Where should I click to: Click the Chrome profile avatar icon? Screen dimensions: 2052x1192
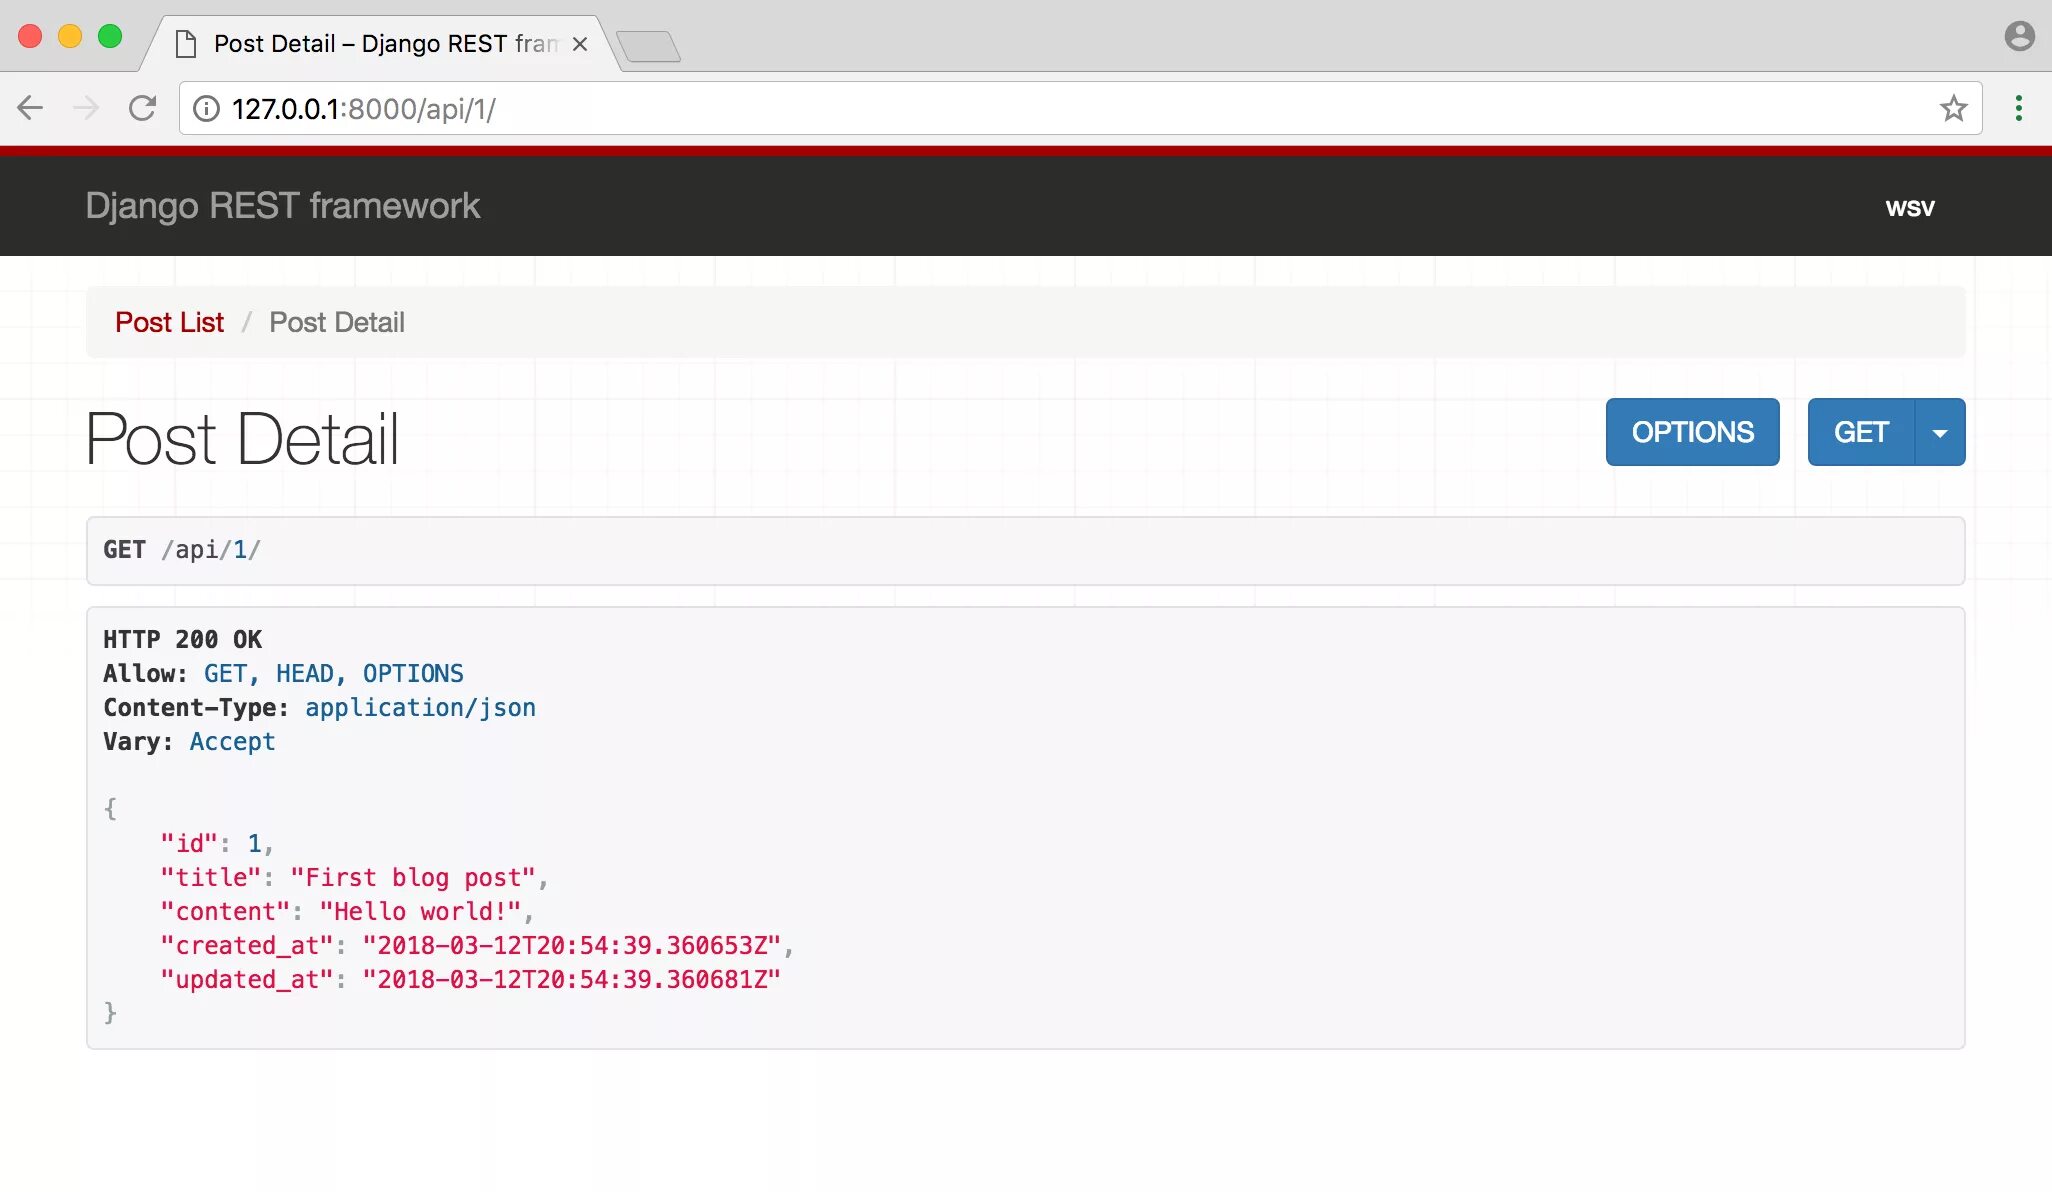(x=2019, y=37)
